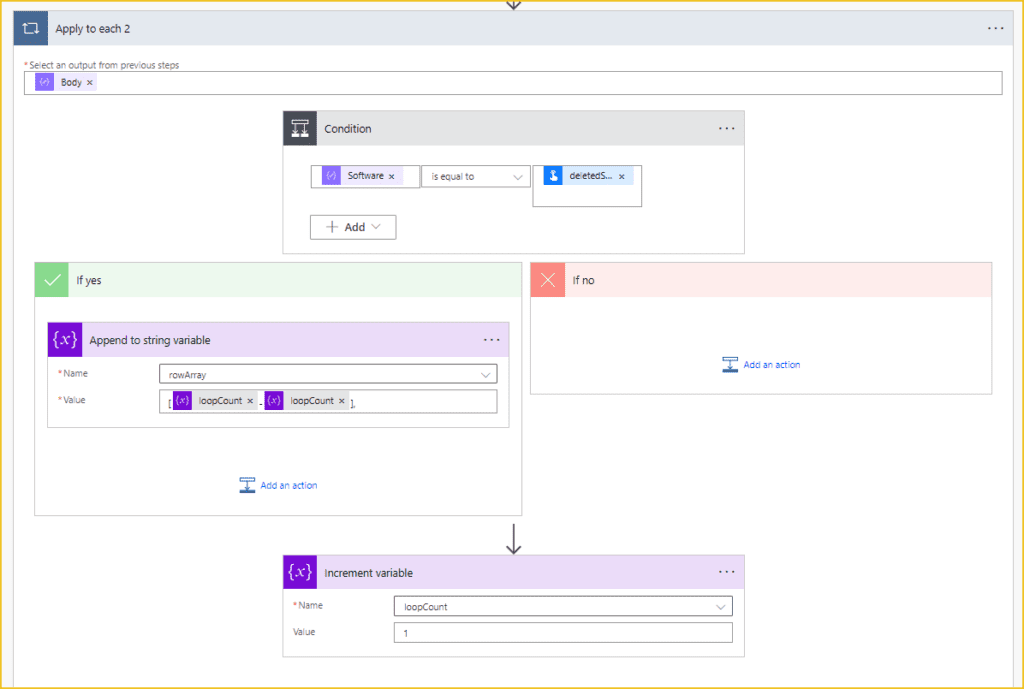
Task: Click the Add button in the Condition block
Action: tap(345, 227)
